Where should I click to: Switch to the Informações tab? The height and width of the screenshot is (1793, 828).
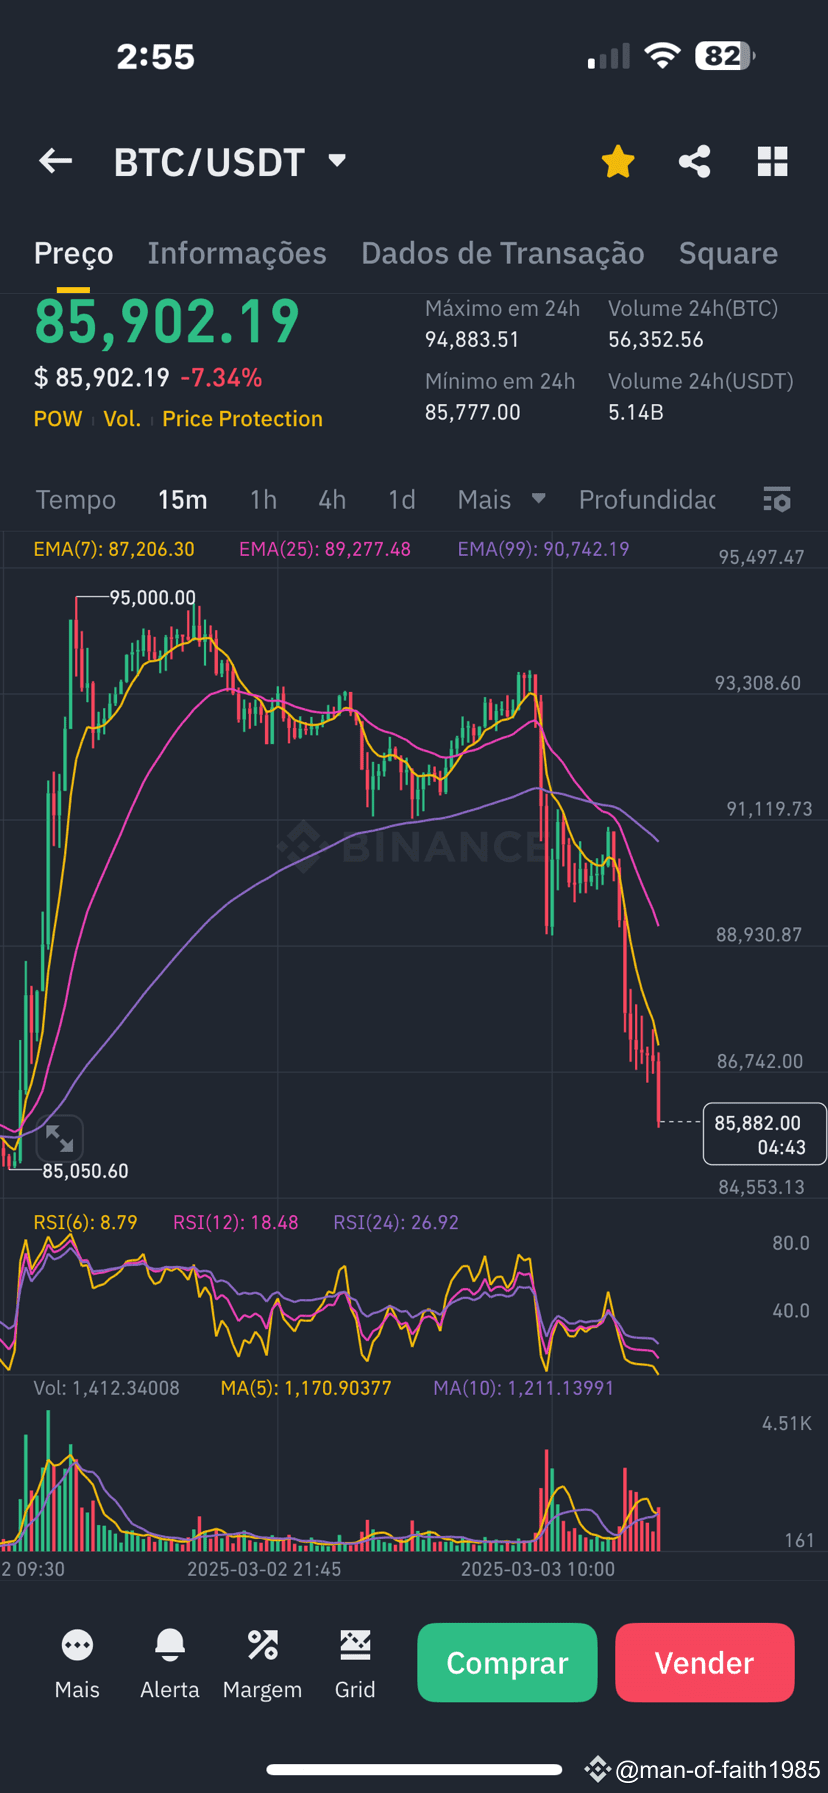click(237, 253)
